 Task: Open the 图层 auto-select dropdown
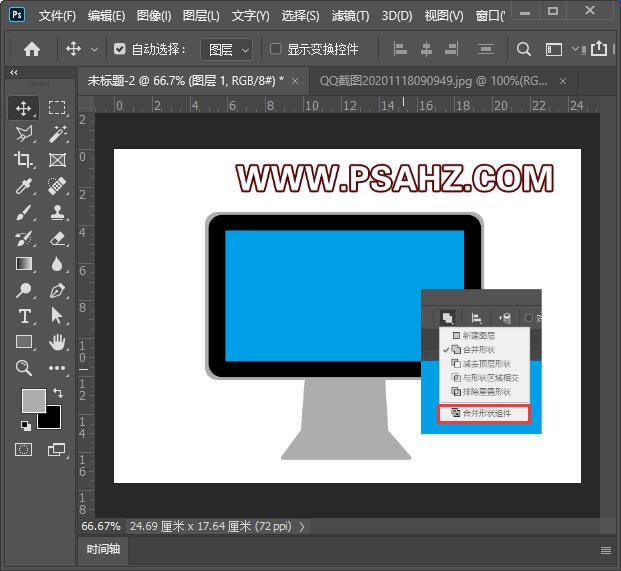(x=227, y=50)
